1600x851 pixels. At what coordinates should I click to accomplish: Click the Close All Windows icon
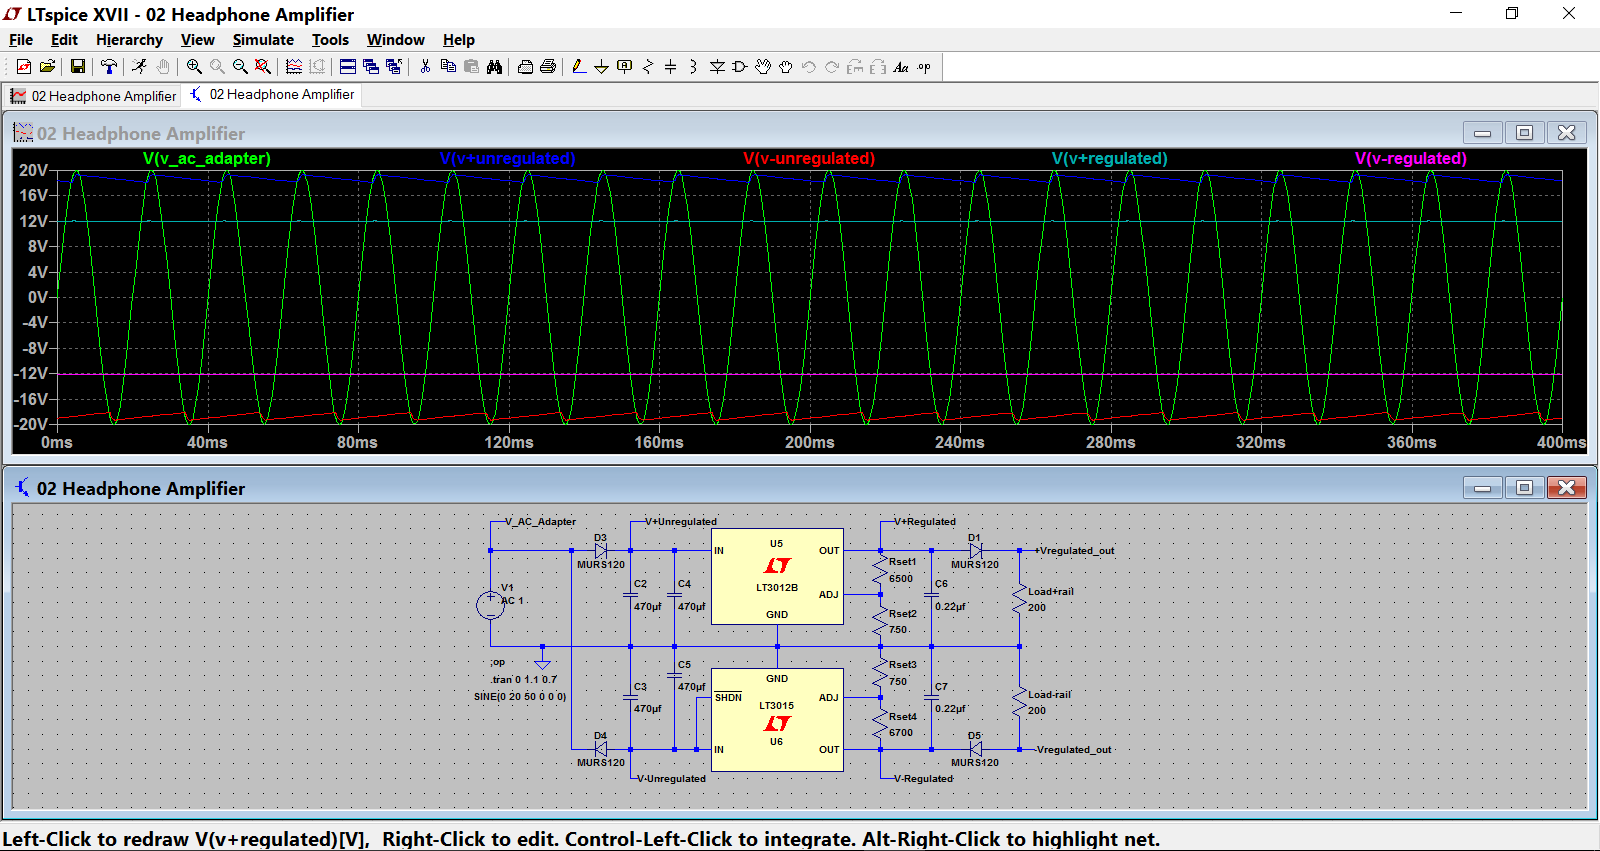coord(394,67)
